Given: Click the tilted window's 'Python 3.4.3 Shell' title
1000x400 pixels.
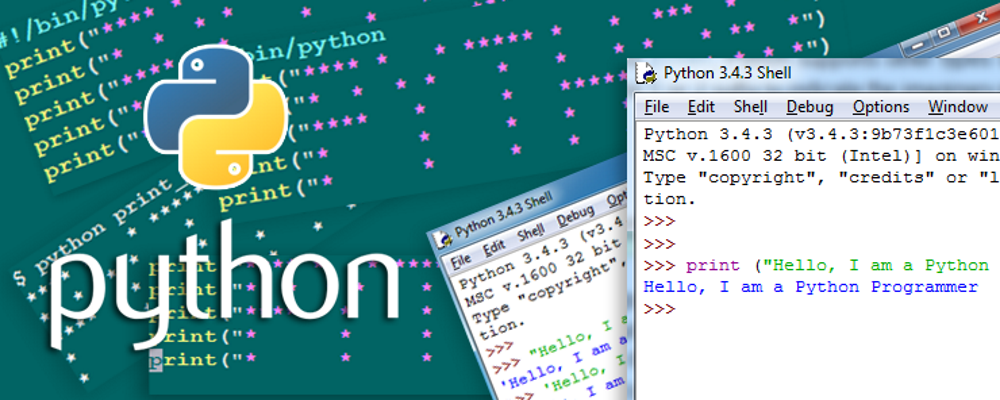Looking at the screenshot, I should point(503,214).
